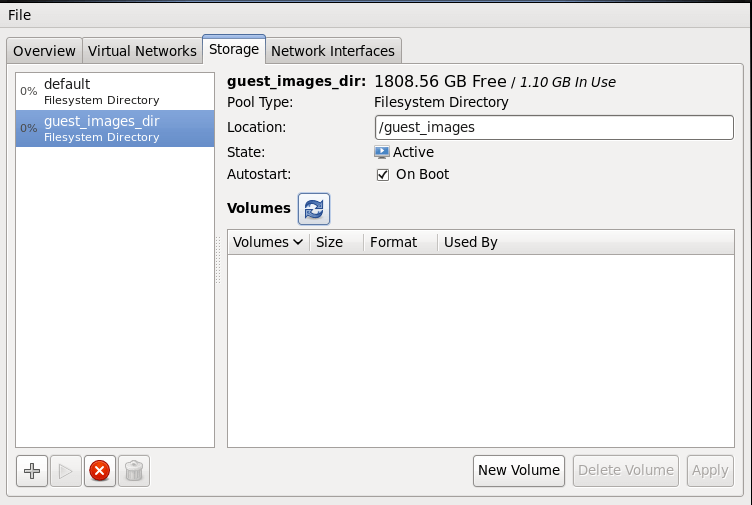This screenshot has width=752, height=505.
Task: Switch to the Overview tab
Action: tap(44, 51)
